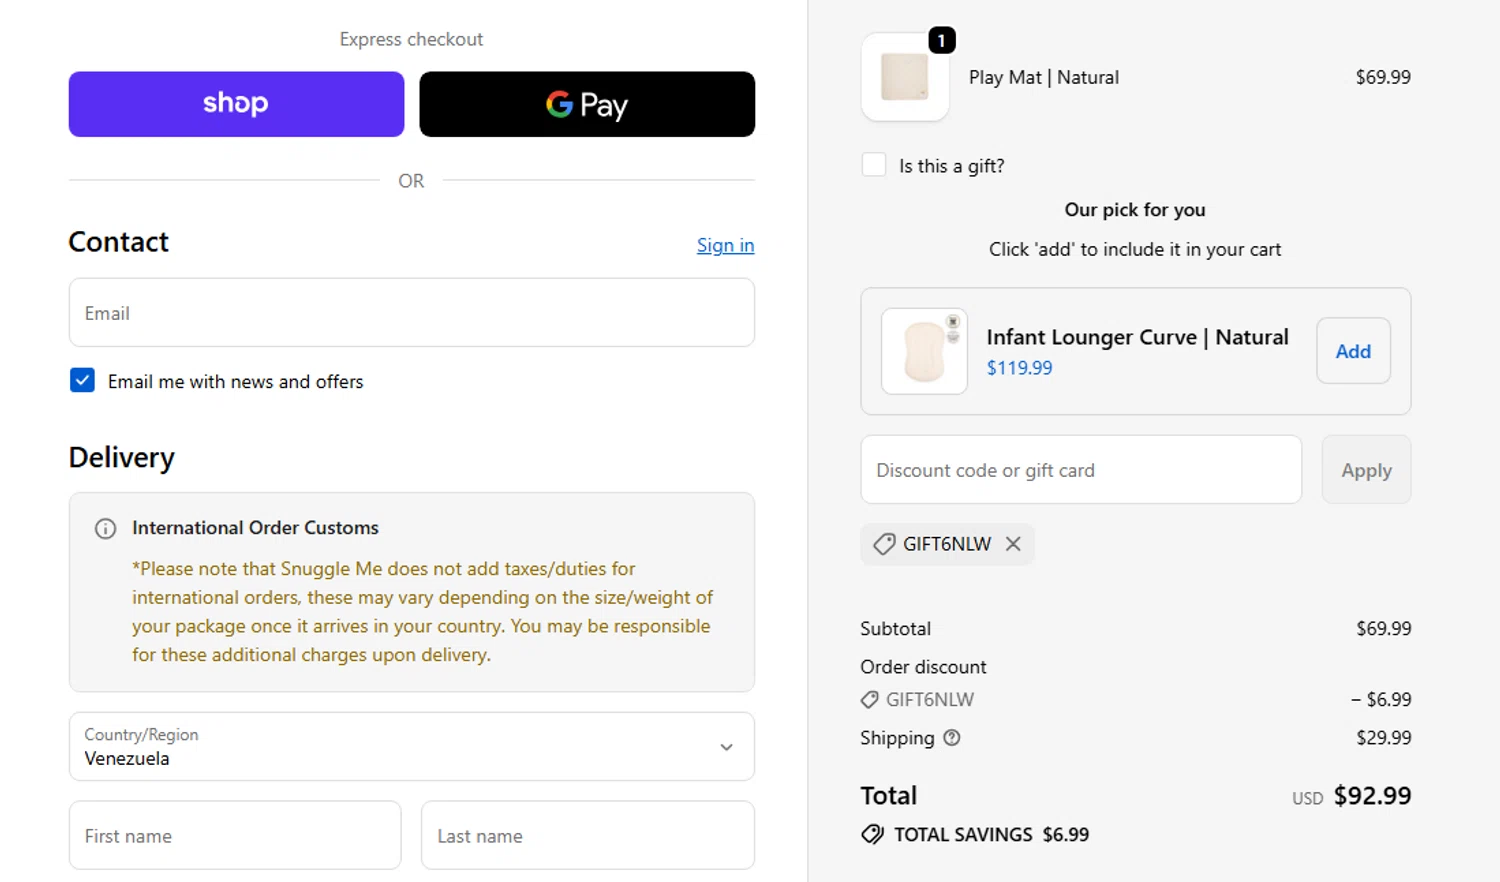Viewport: 1500px width, 882px height.
Task: Pay with the Shop express checkout button
Action: coord(236,104)
